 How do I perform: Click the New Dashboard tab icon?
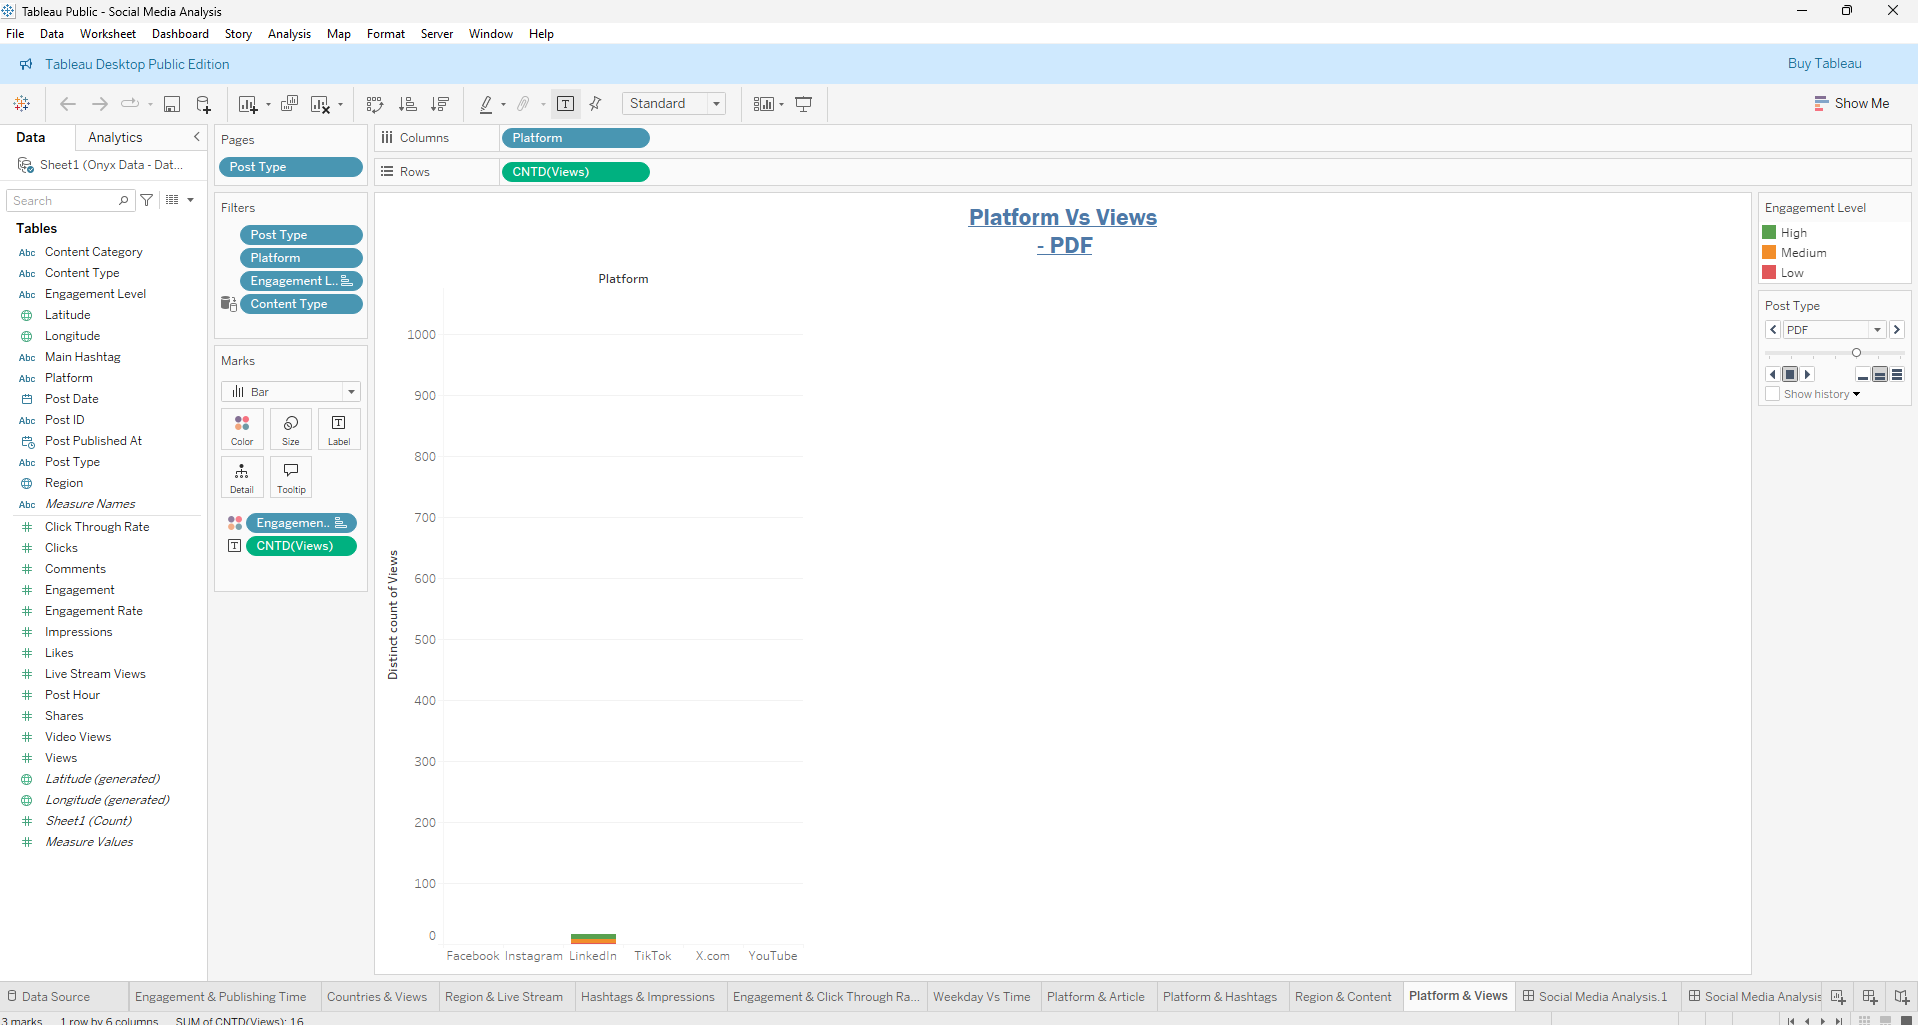(1870, 997)
